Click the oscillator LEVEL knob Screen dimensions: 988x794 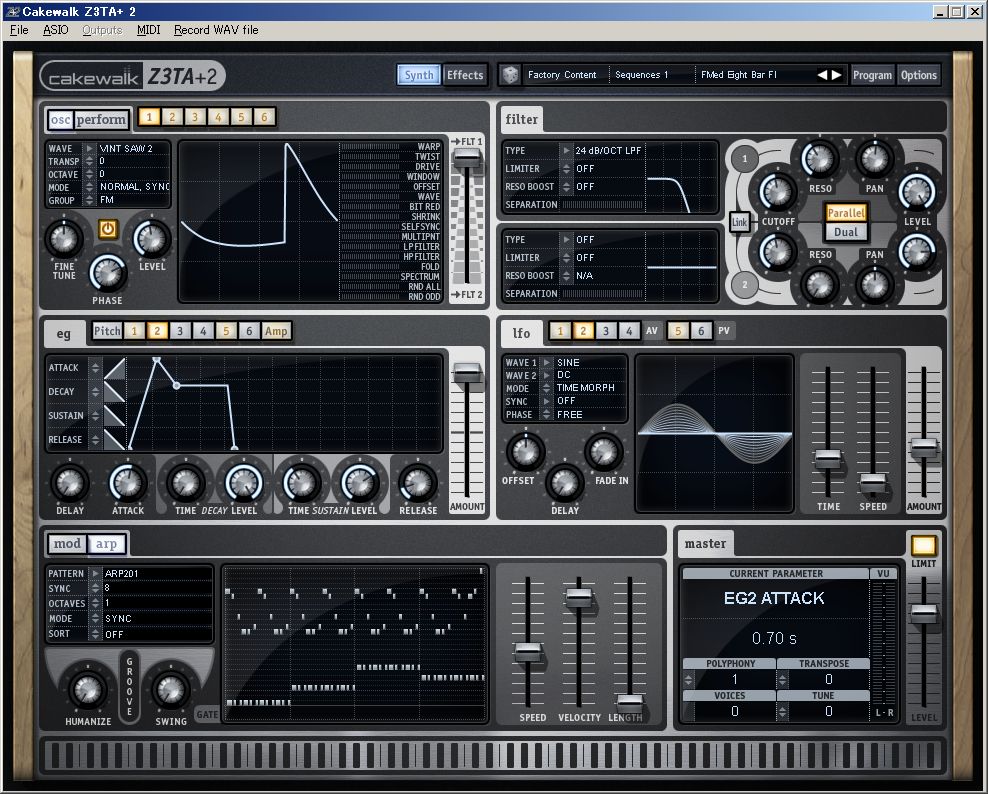coord(152,239)
